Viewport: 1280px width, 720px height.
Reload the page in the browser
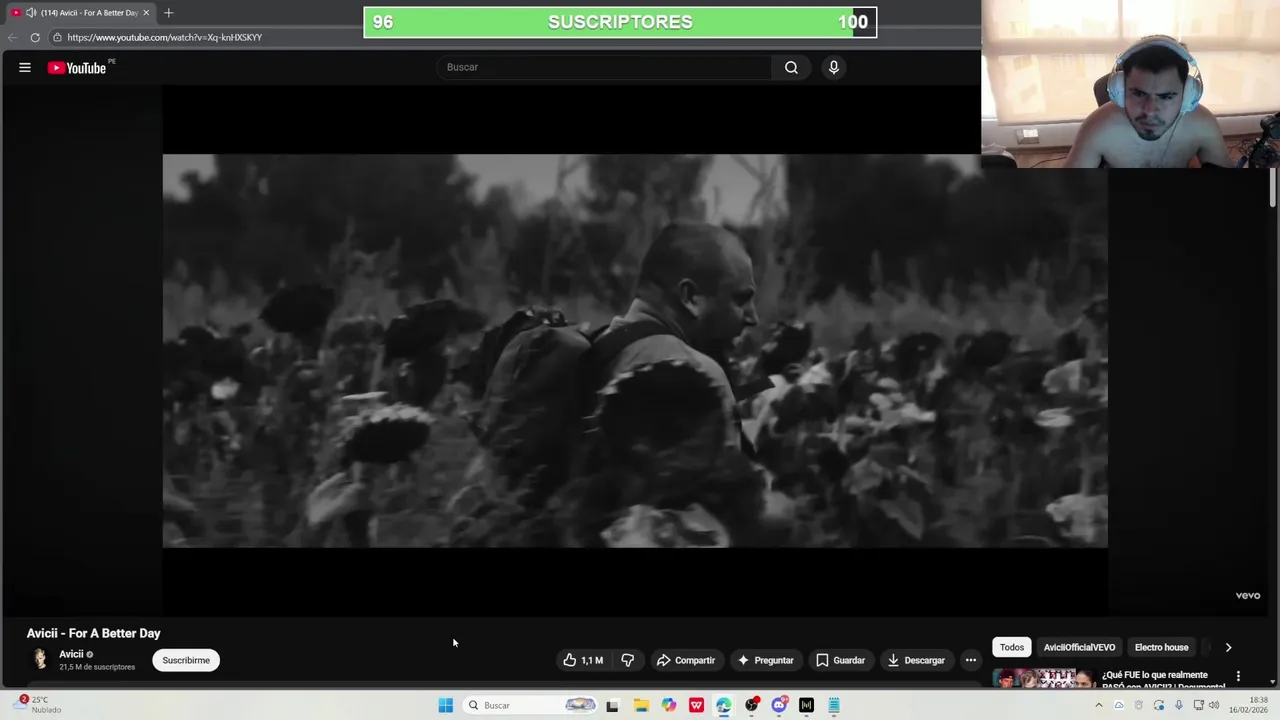coord(35,37)
